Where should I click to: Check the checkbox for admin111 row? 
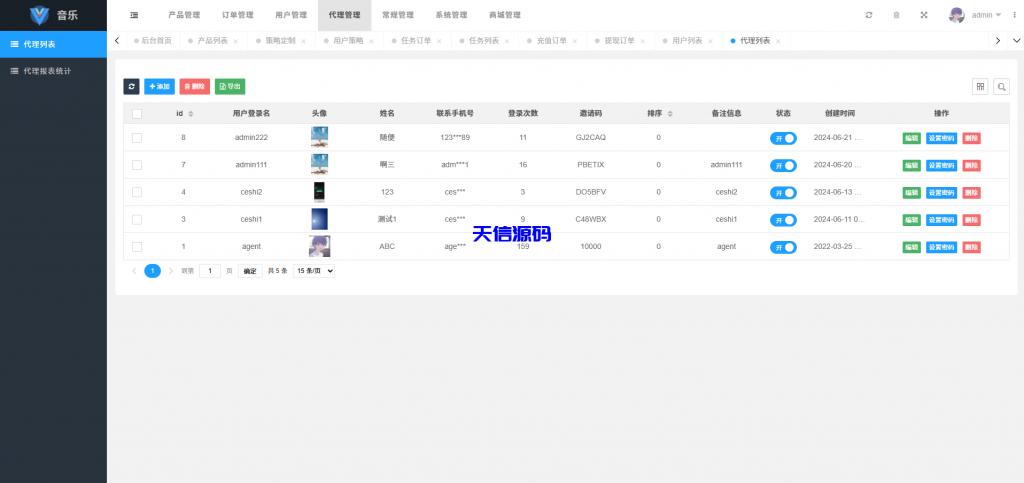click(x=137, y=165)
